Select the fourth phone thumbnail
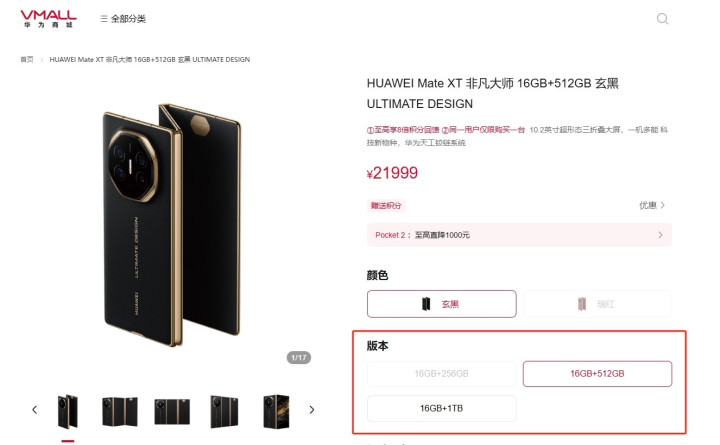The height and width of the screenshot is (445, 720). click(224, 411)
